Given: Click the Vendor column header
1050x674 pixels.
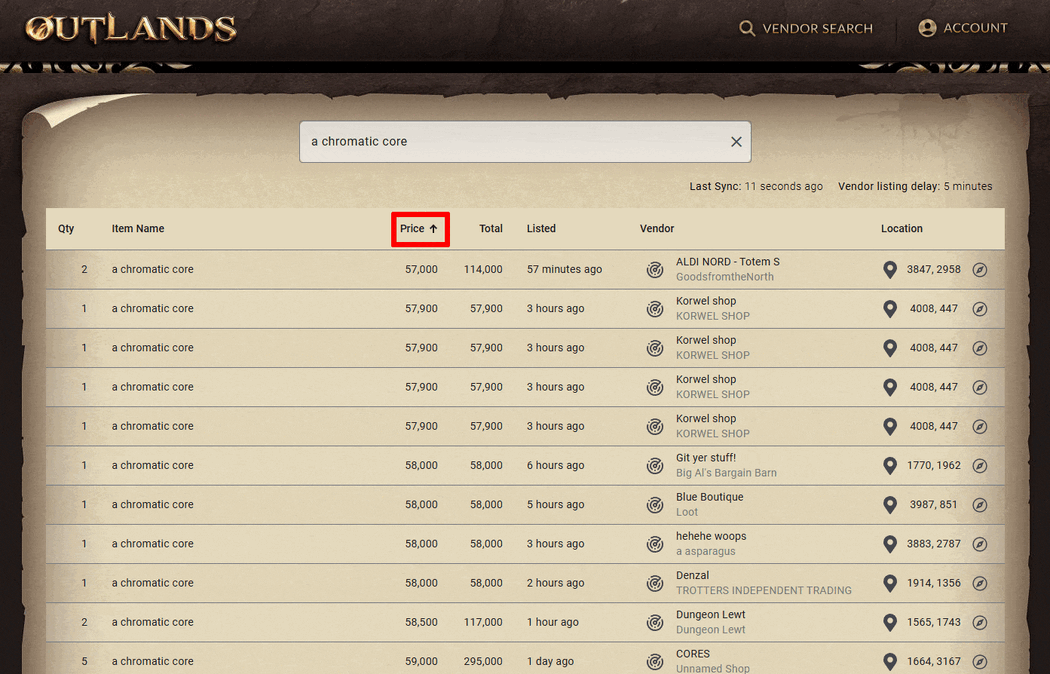Looking at the screenshot, I should (x=656, y=229).
